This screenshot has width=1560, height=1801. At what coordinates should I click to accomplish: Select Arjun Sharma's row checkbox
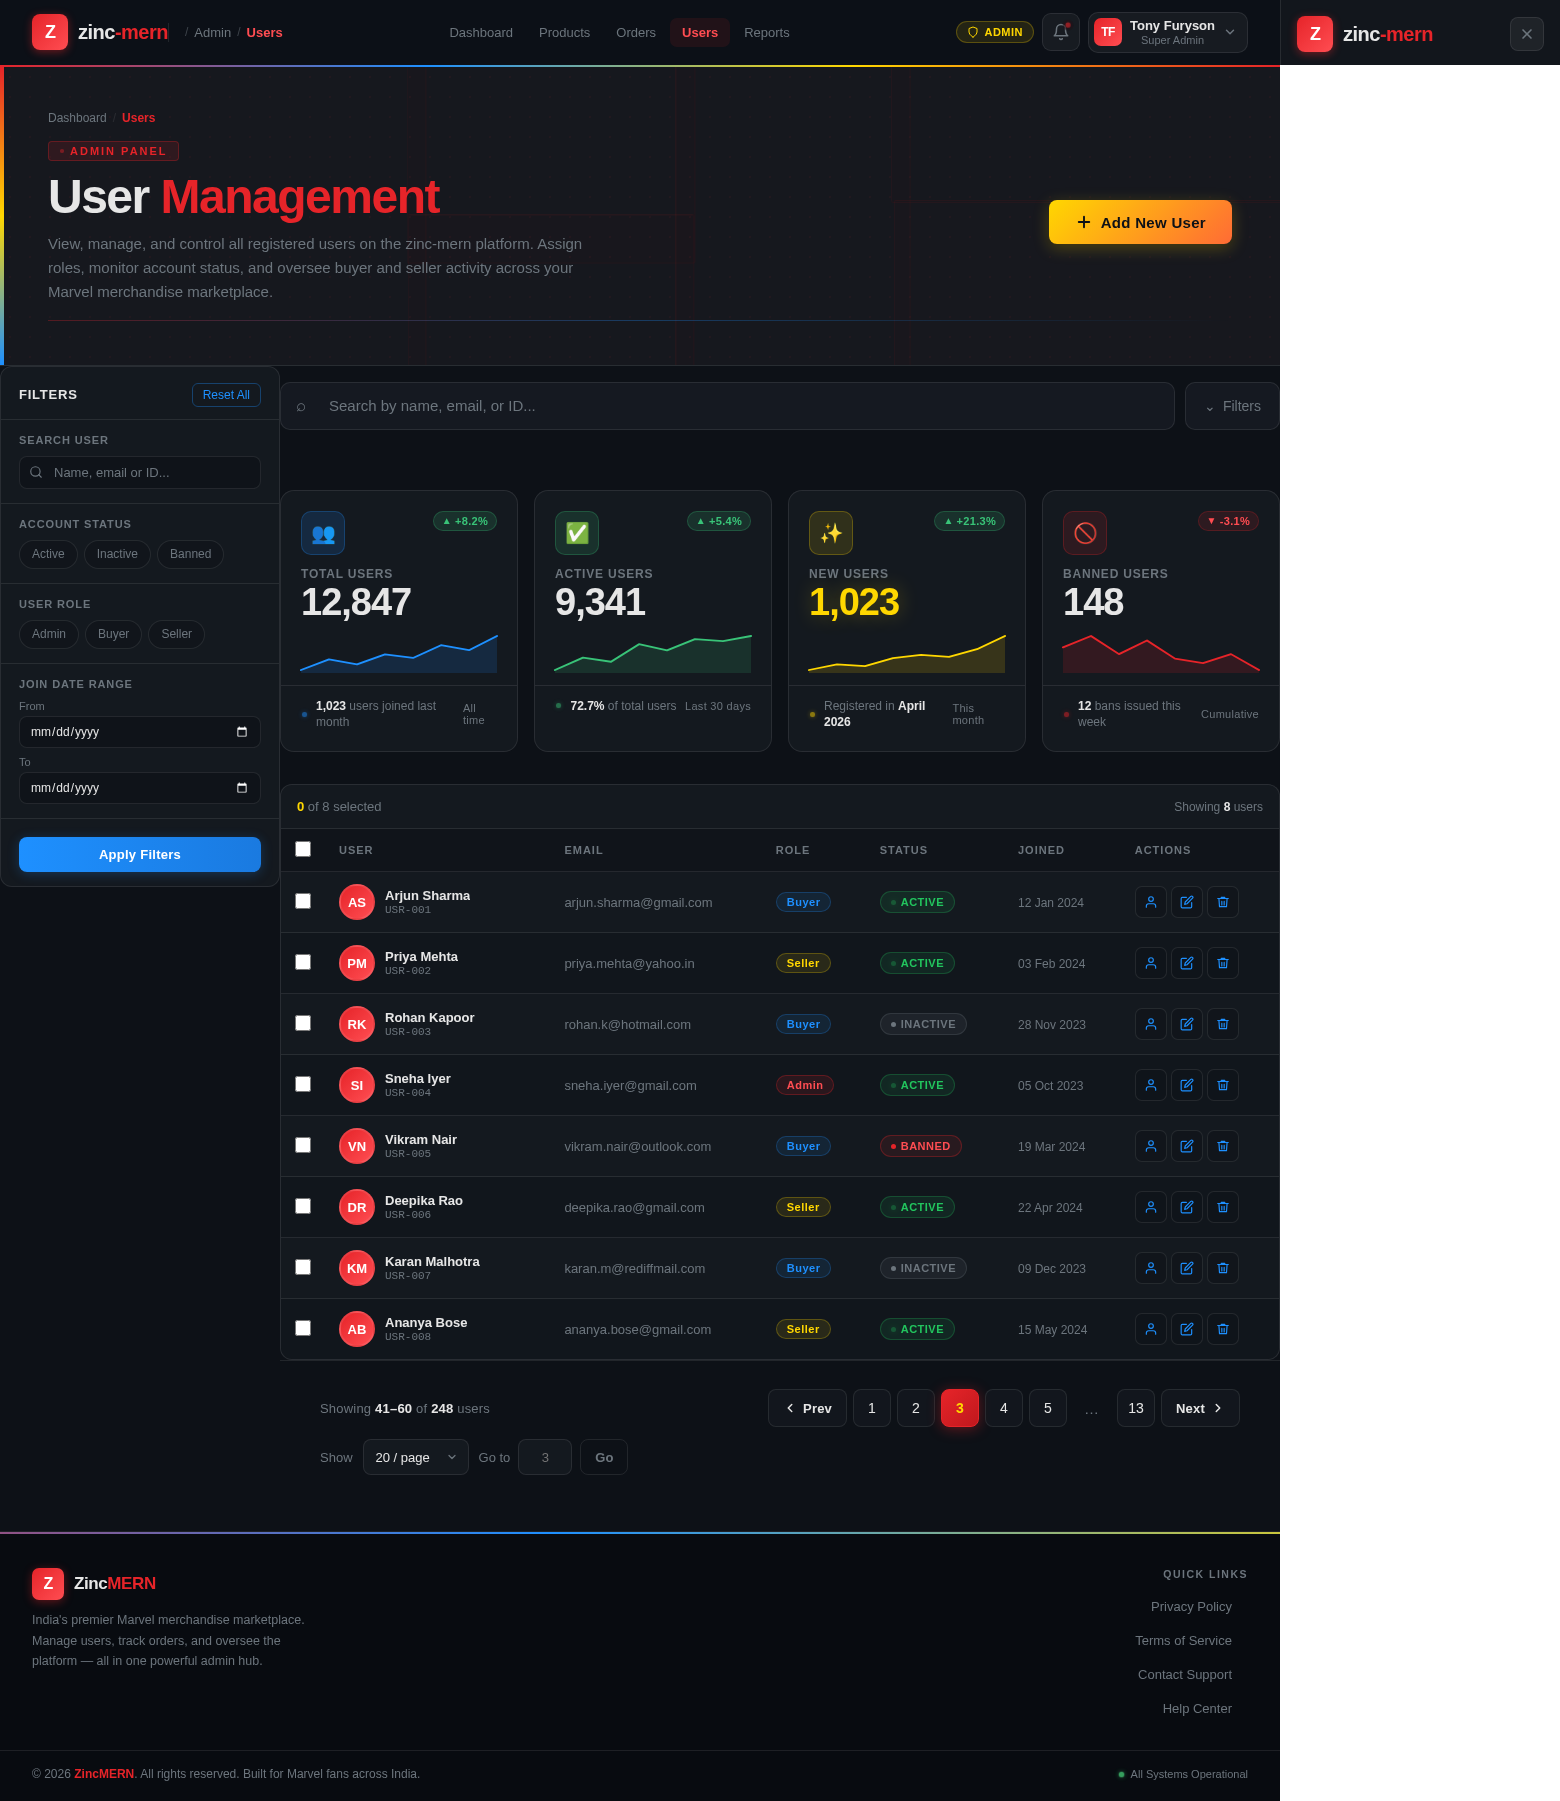point(303,901)
